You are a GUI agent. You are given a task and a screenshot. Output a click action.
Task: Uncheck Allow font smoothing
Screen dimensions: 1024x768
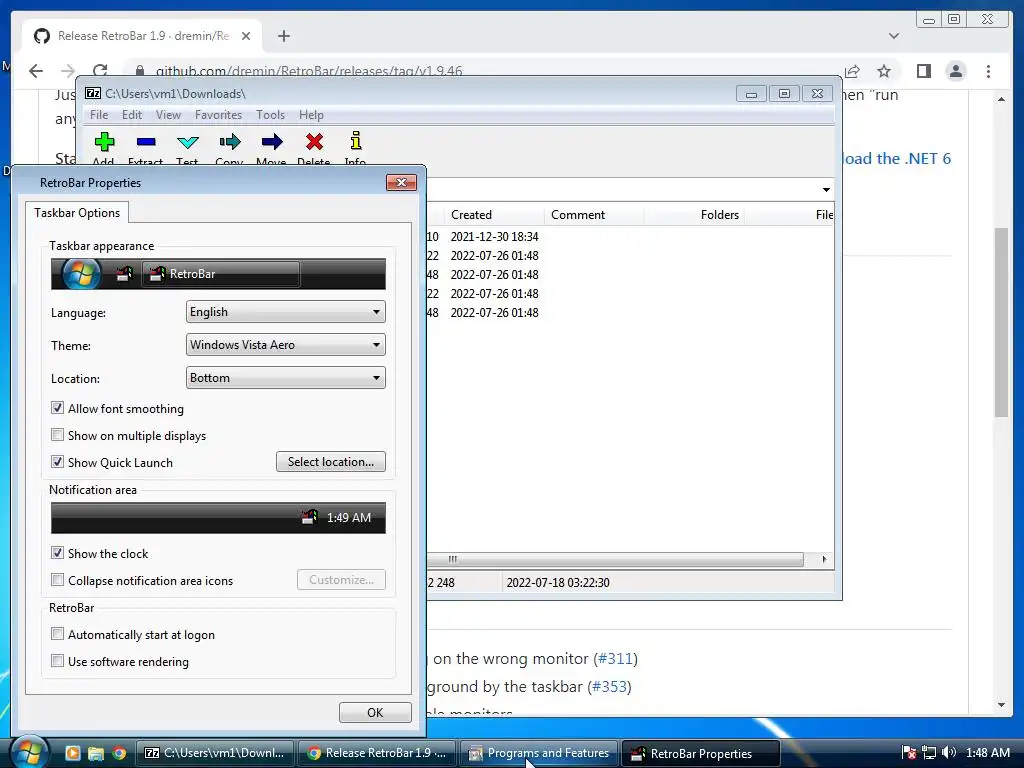(57, 408)
